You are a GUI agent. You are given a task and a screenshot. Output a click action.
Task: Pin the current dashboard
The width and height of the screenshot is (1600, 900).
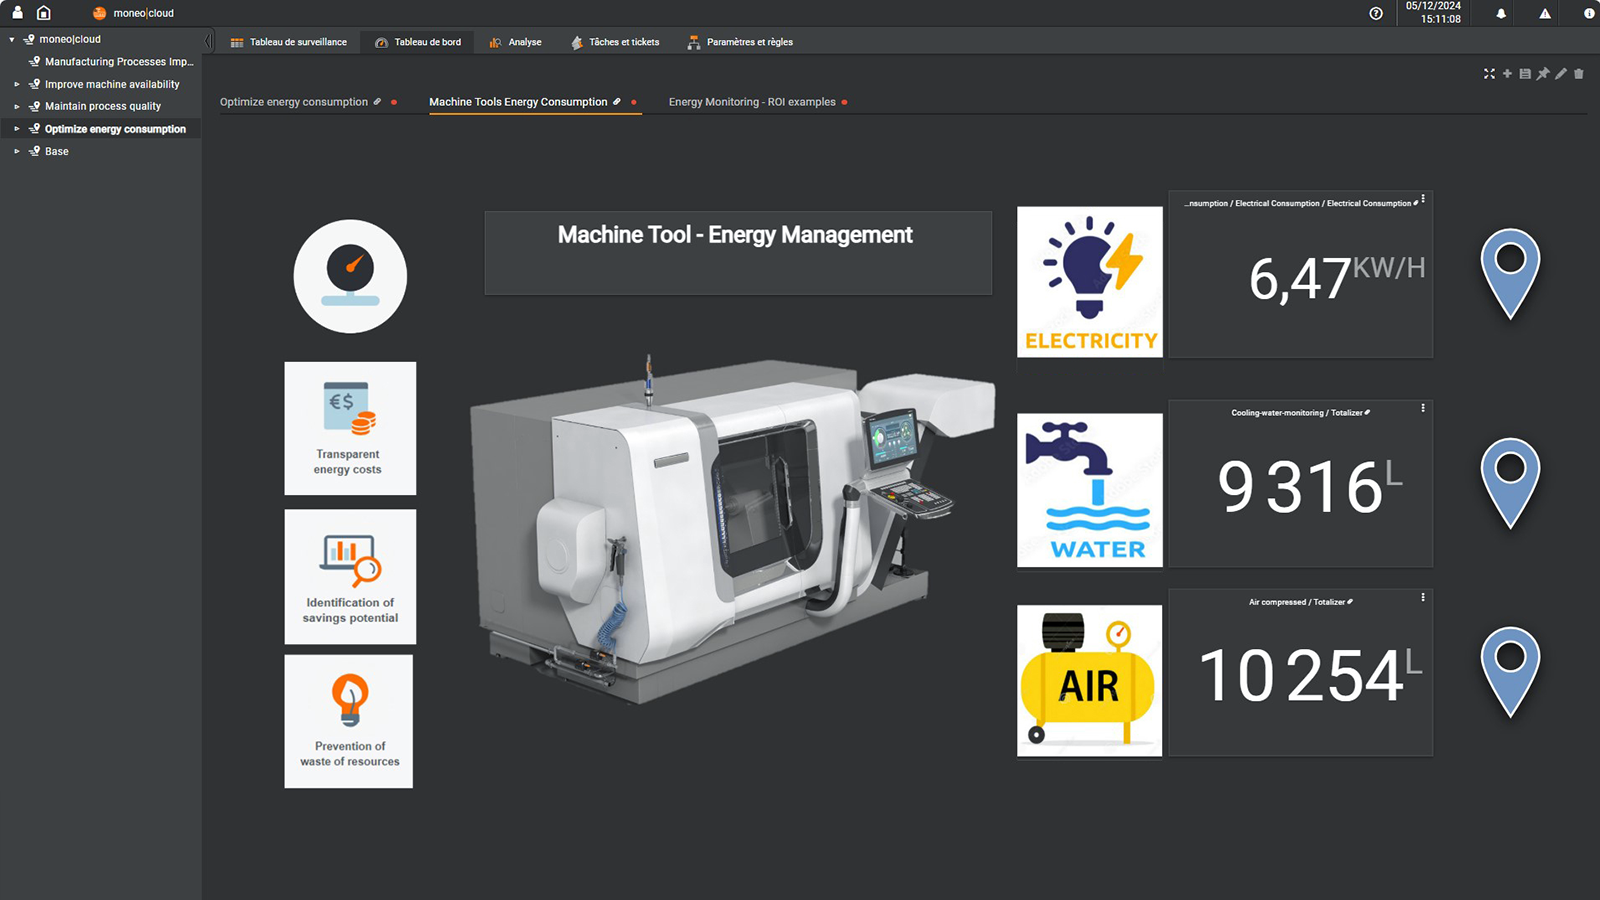coord(1541,73)
